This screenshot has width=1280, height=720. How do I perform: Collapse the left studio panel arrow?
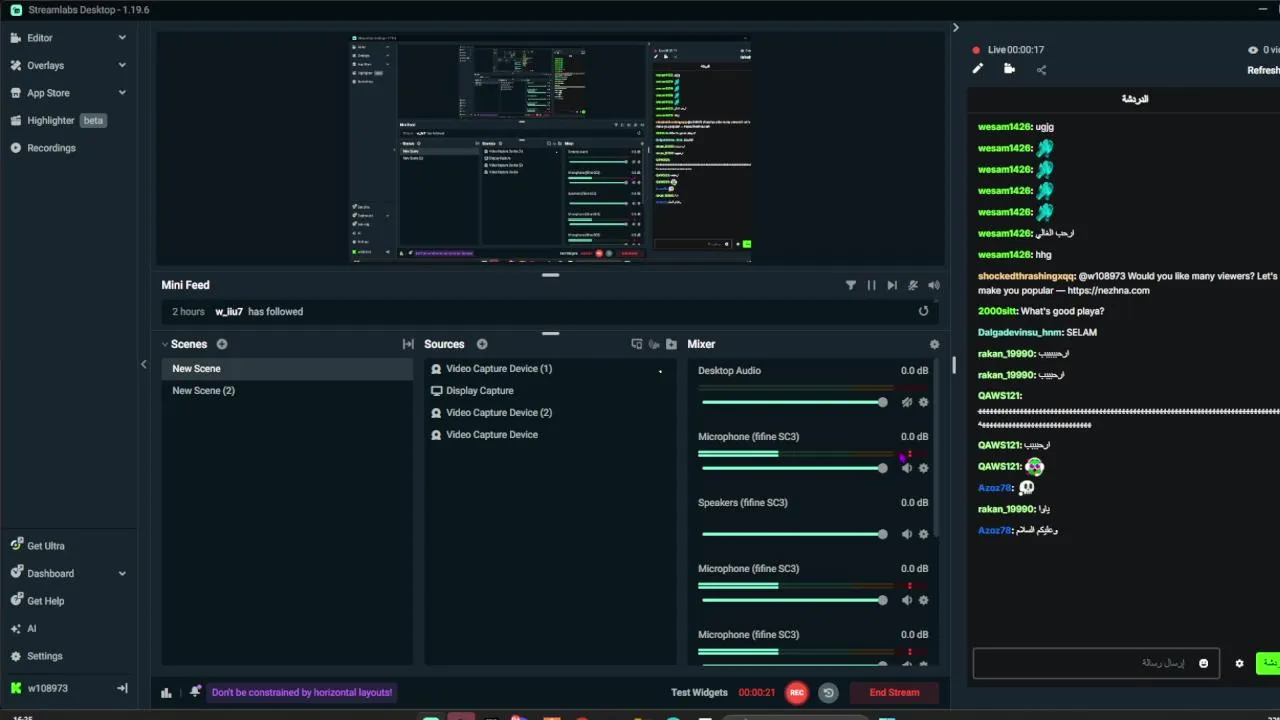pyautogui.click(x=143, y=365)
